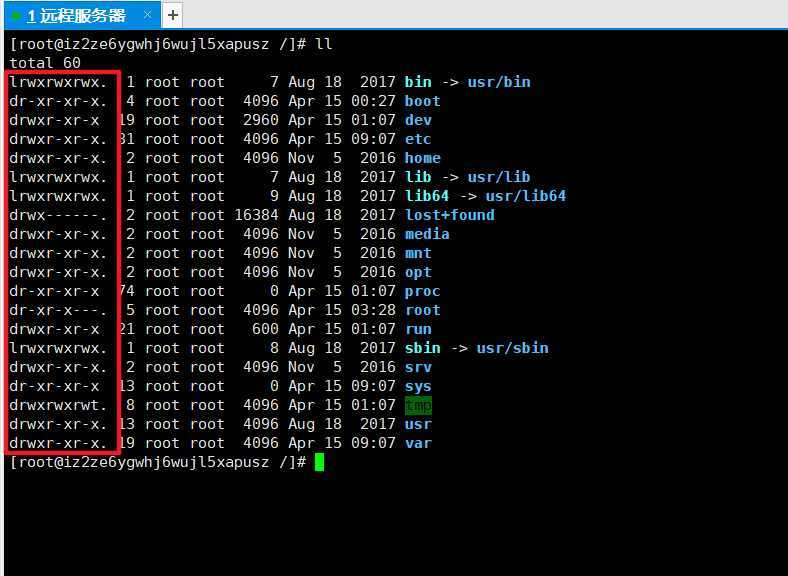Click the bin directory name
The height and width of the screenshot is (576, 788).
[418, 82]
